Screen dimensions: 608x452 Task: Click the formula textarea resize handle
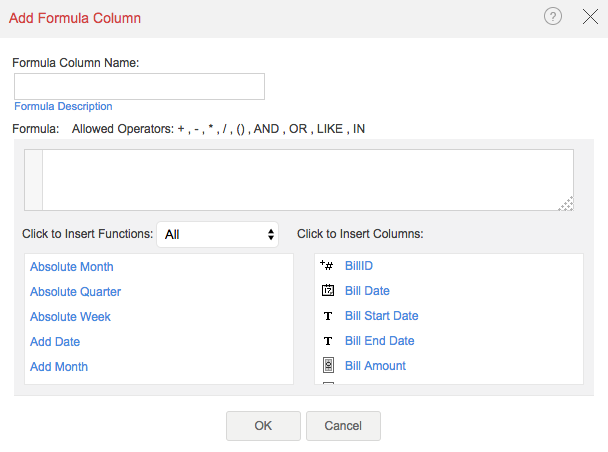click(566, 203)
